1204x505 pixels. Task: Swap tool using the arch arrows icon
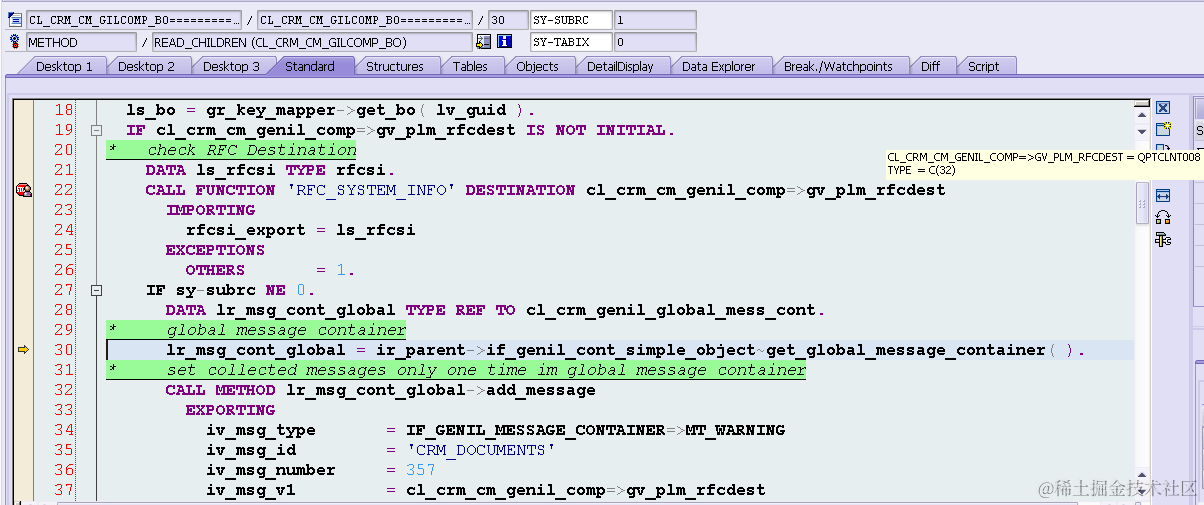point(1163,217)
